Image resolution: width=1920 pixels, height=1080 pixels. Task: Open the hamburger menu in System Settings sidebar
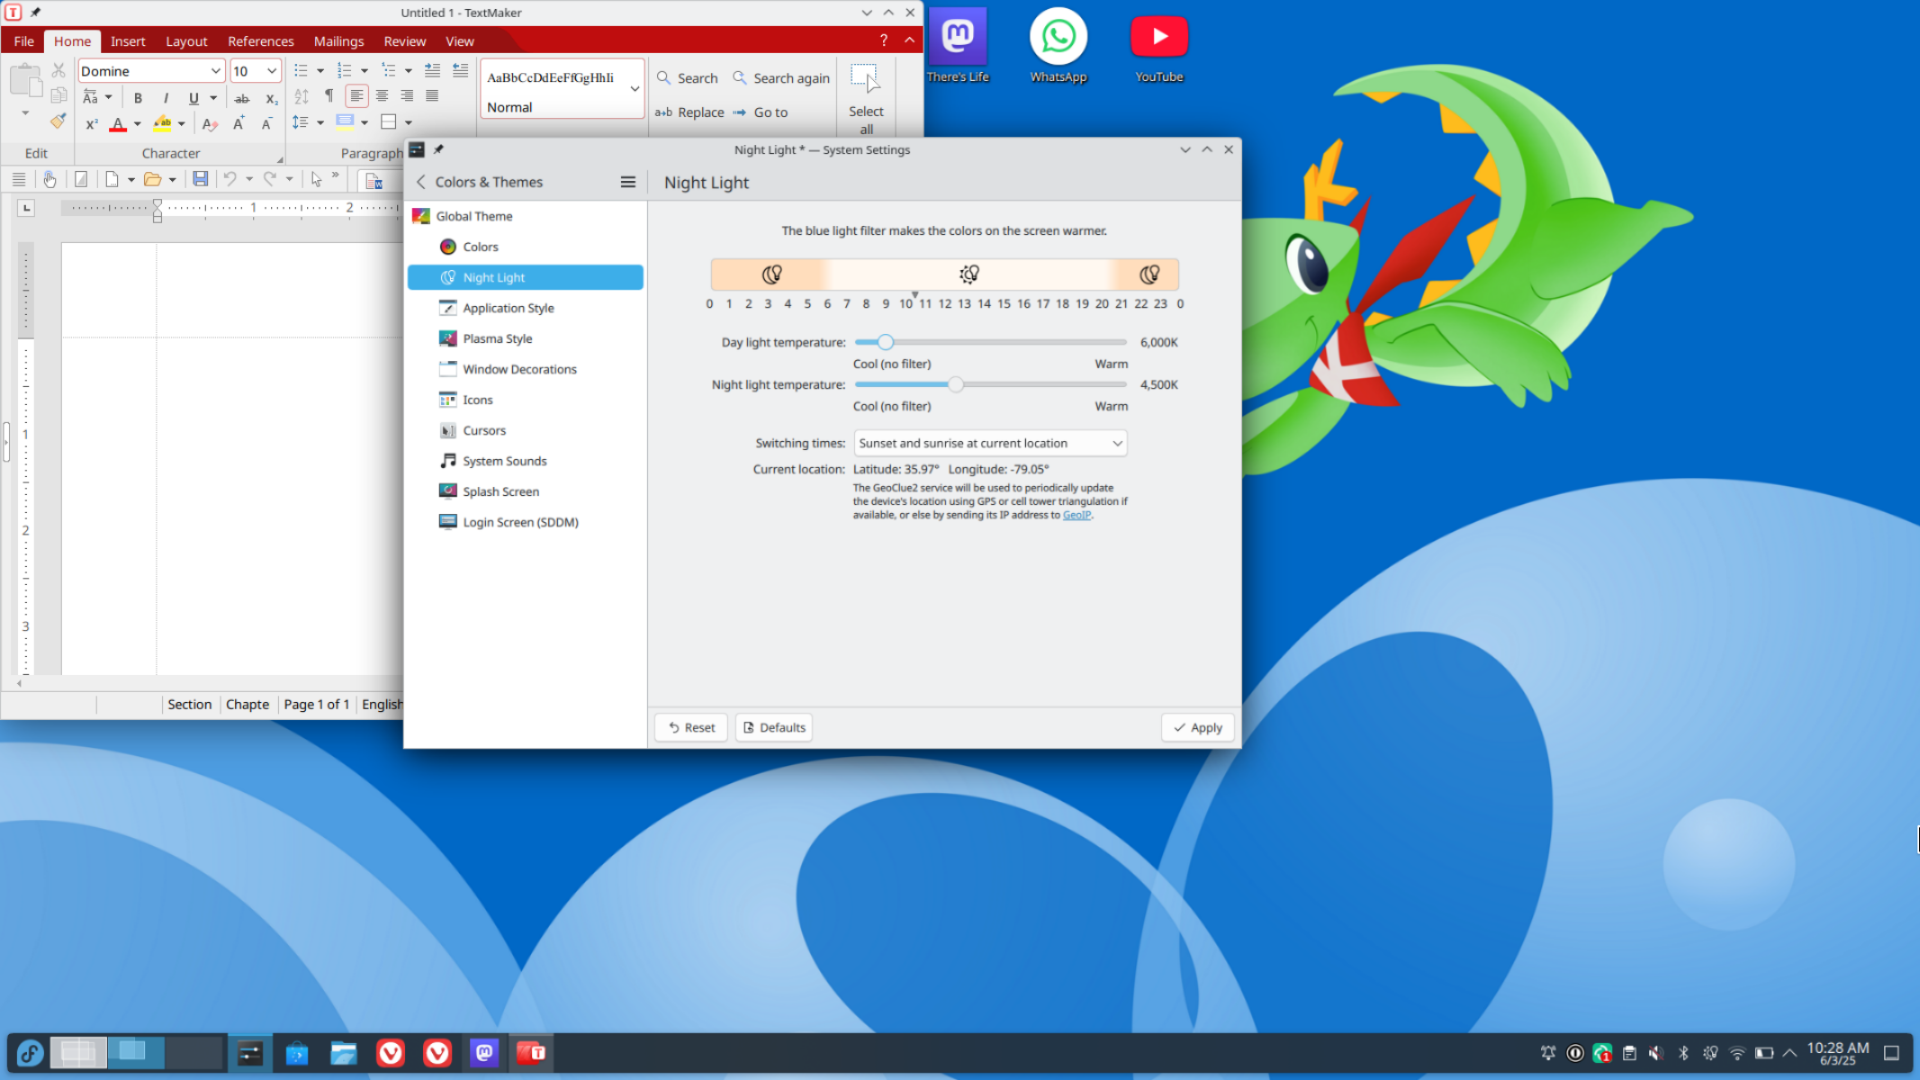(x=628, y=182)
